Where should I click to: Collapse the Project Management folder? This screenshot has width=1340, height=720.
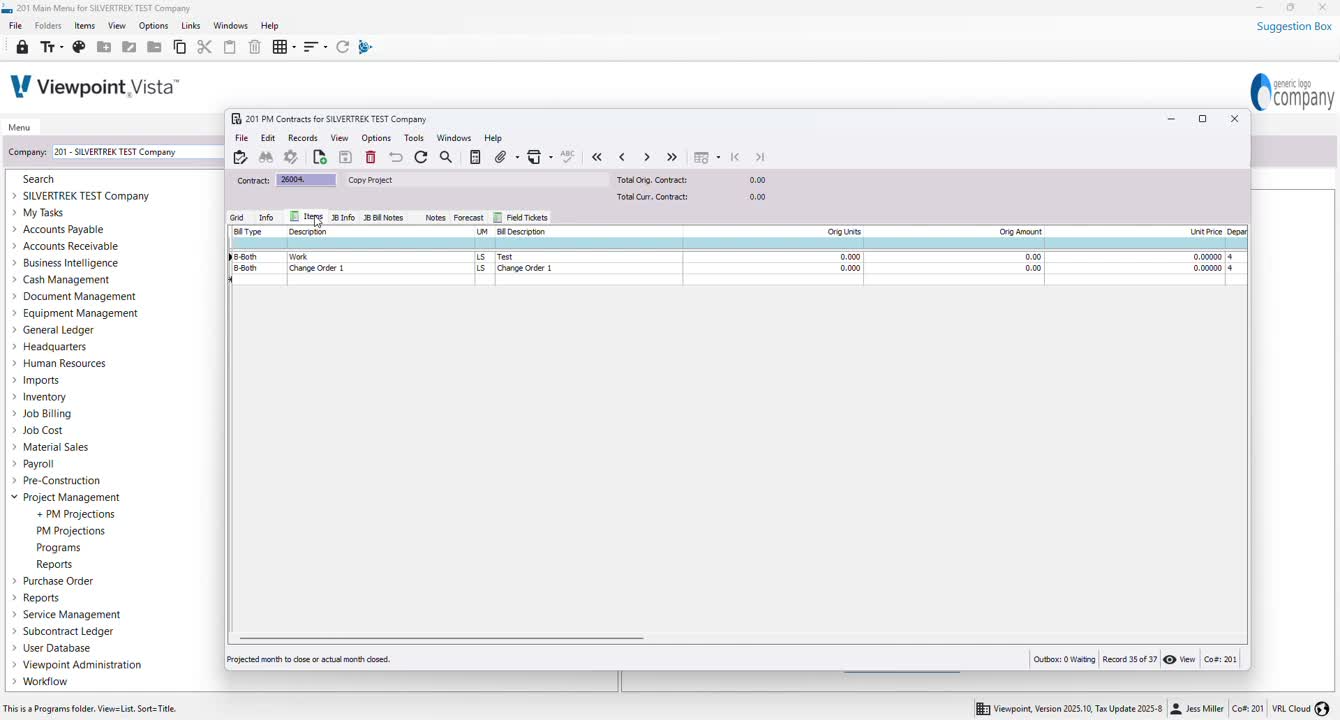14,498
